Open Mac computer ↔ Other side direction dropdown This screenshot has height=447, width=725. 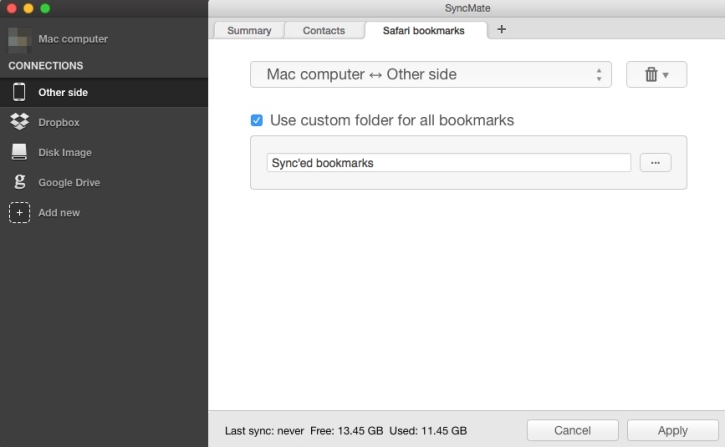point(430,74)
